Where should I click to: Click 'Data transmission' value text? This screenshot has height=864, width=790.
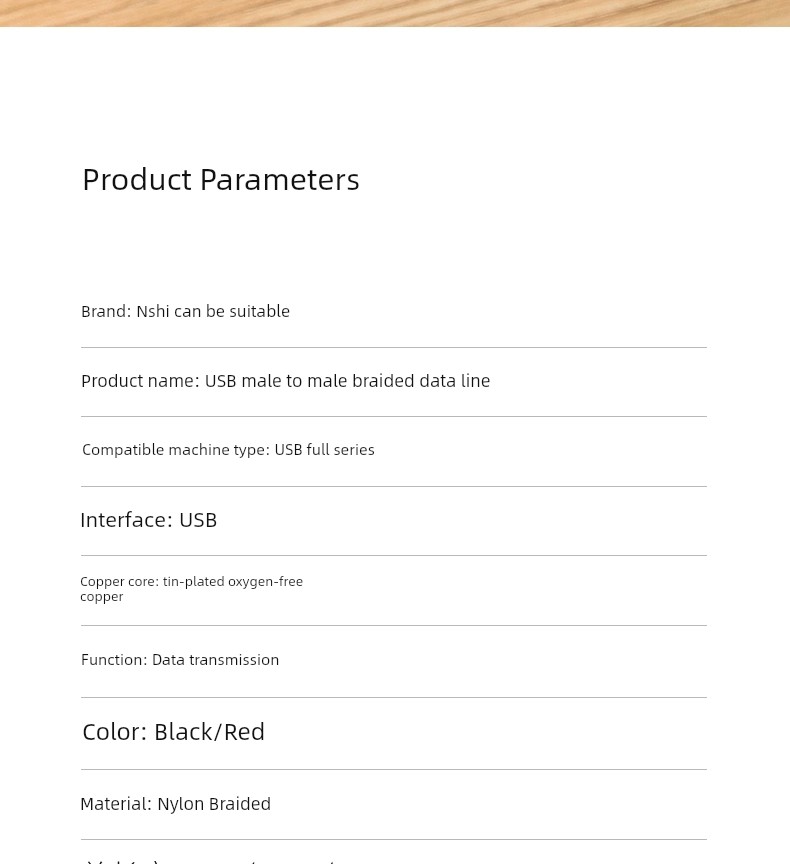pos(215,660)
